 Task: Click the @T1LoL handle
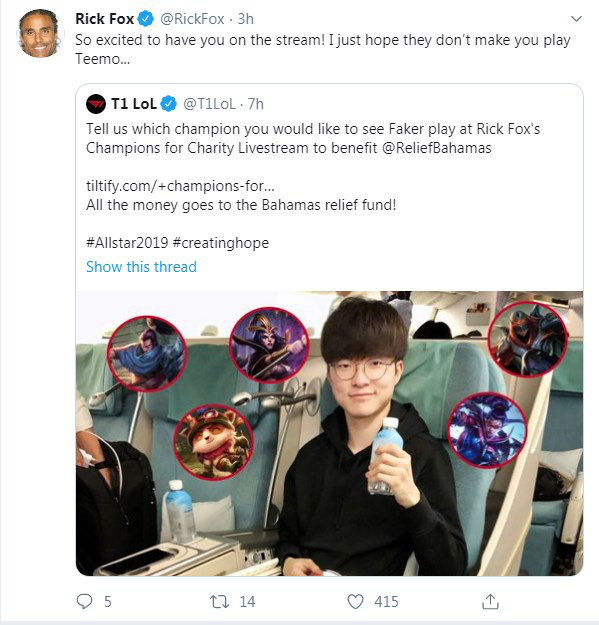210,104
